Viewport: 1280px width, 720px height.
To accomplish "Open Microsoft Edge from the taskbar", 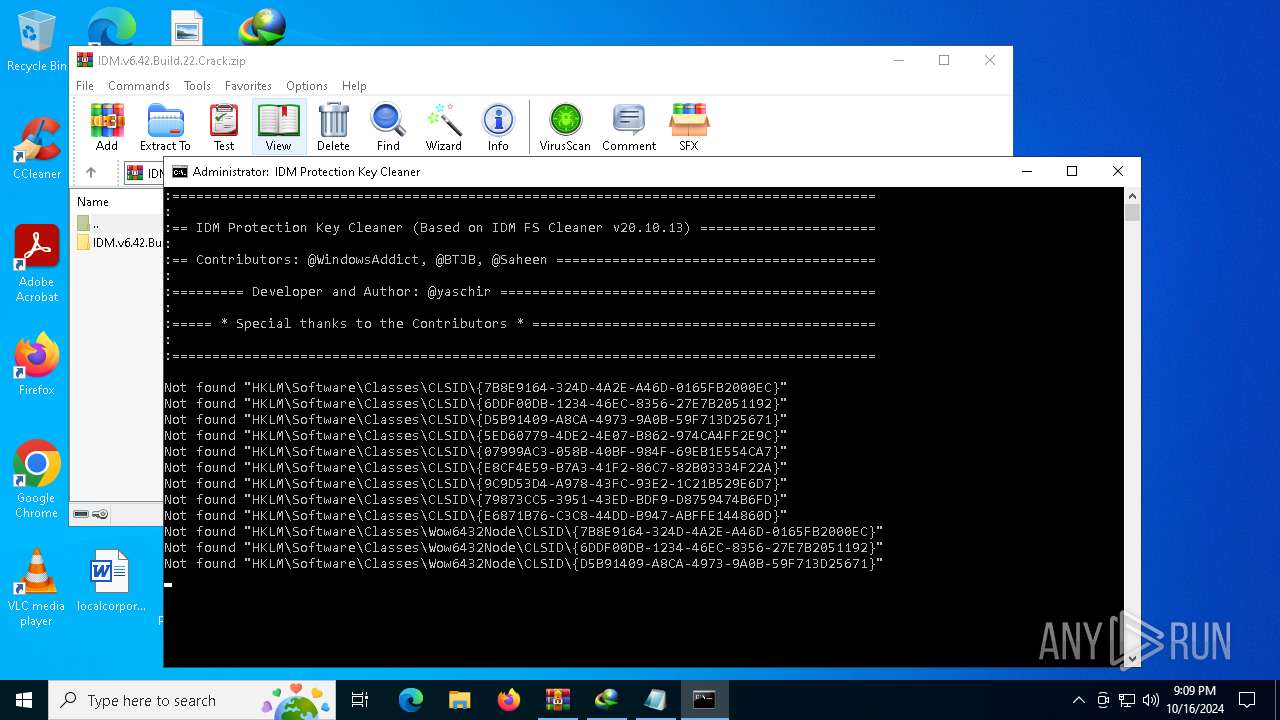I will [x=411, y=700].
